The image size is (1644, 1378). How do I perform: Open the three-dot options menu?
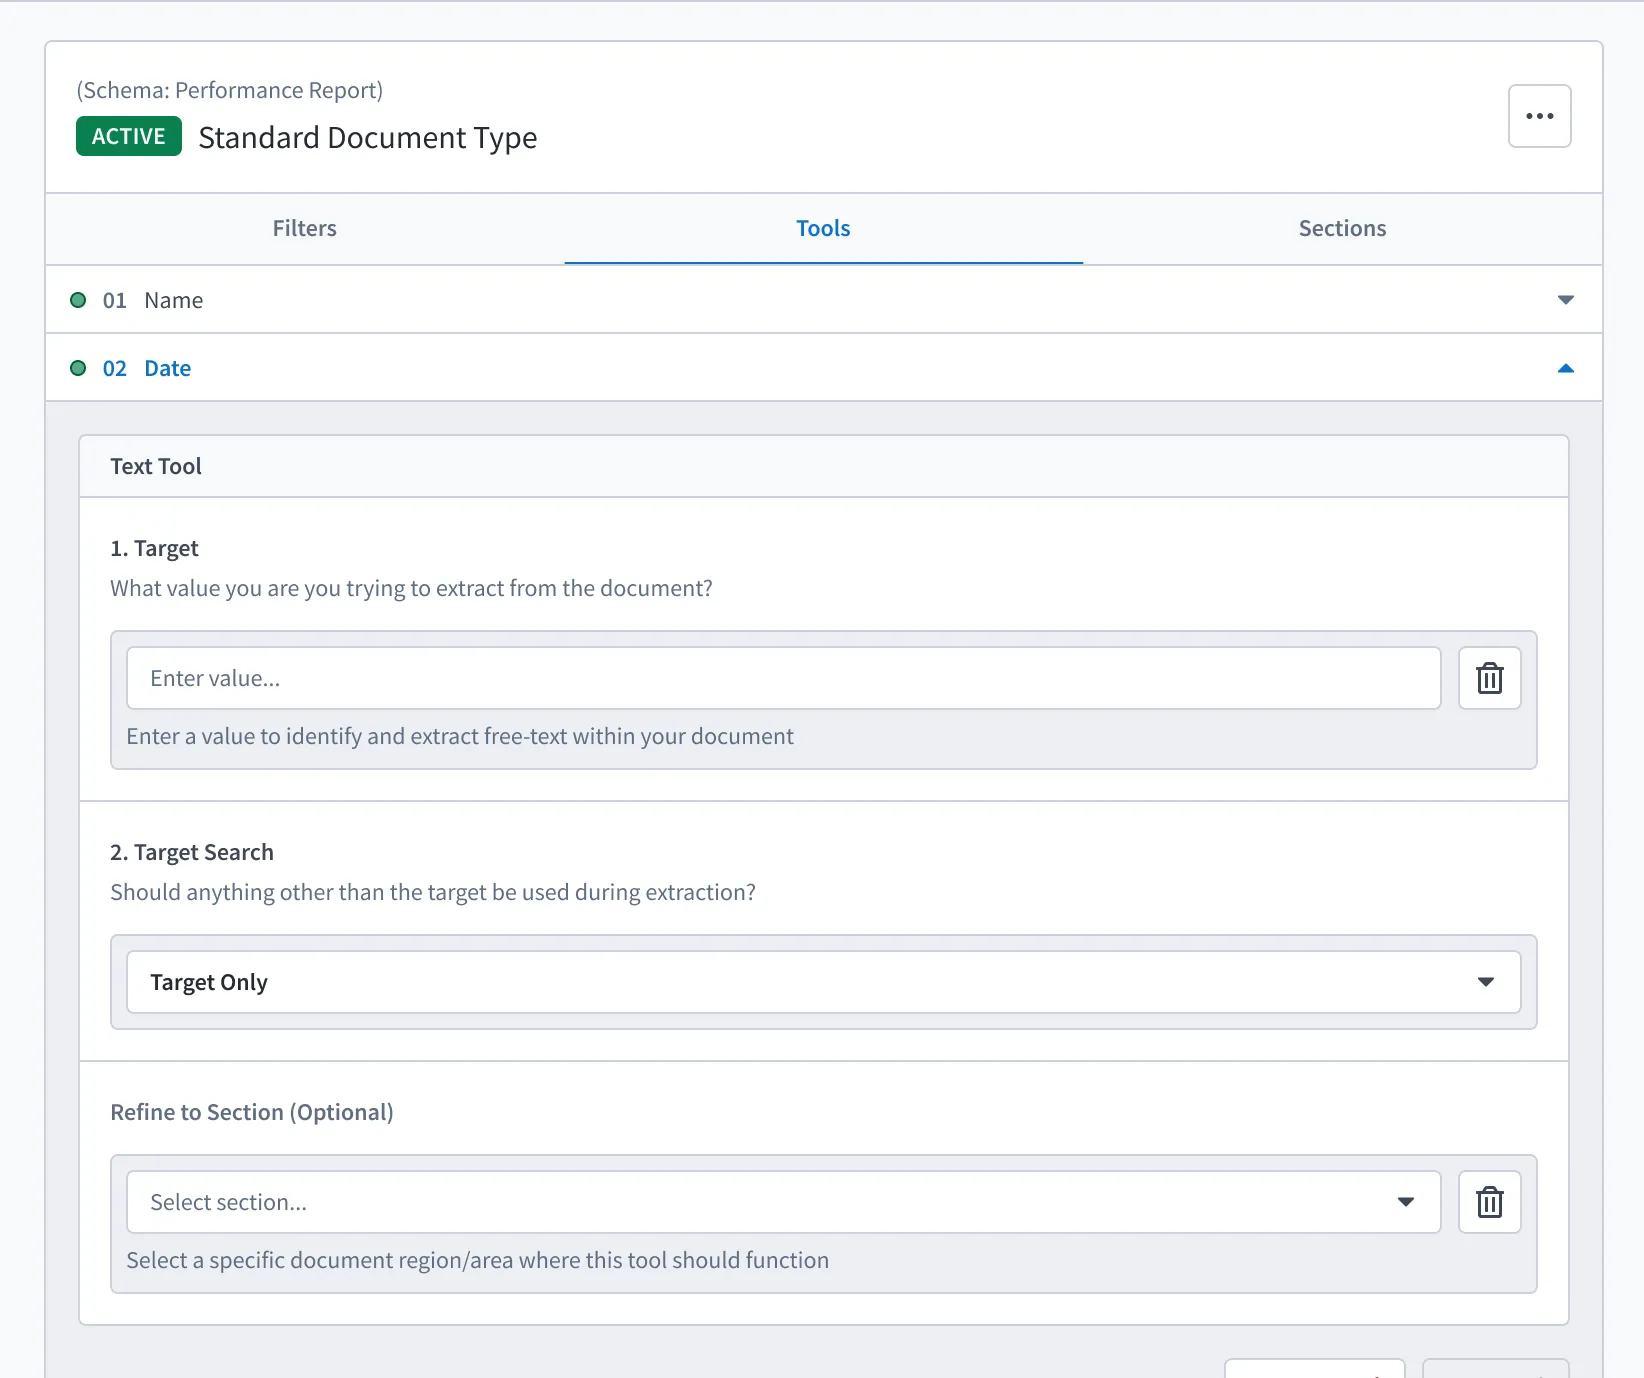(x=1539, y=116)
